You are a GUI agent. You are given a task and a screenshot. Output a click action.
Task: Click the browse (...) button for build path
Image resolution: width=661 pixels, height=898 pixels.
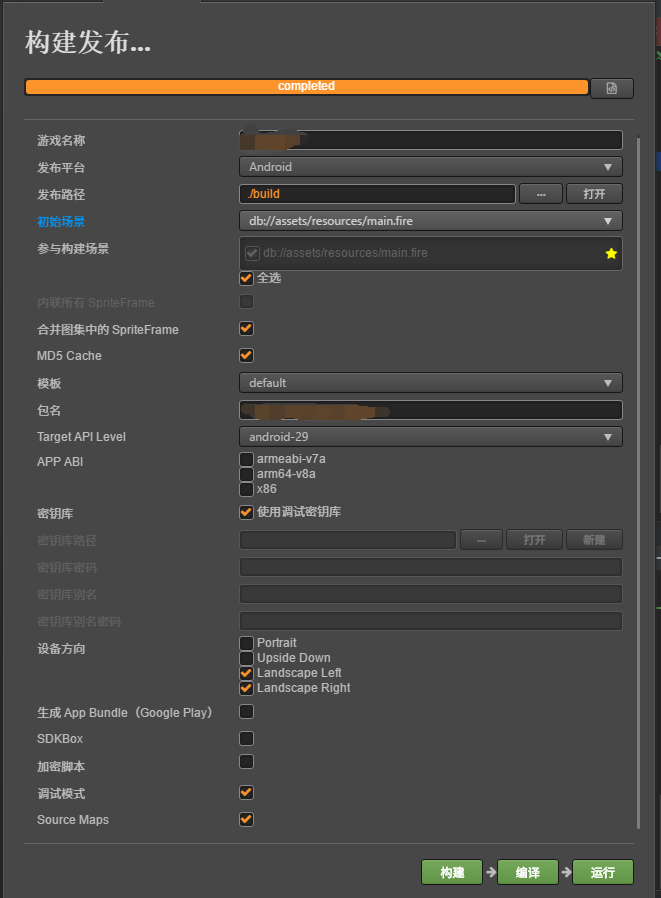click(x=541, y=194)
